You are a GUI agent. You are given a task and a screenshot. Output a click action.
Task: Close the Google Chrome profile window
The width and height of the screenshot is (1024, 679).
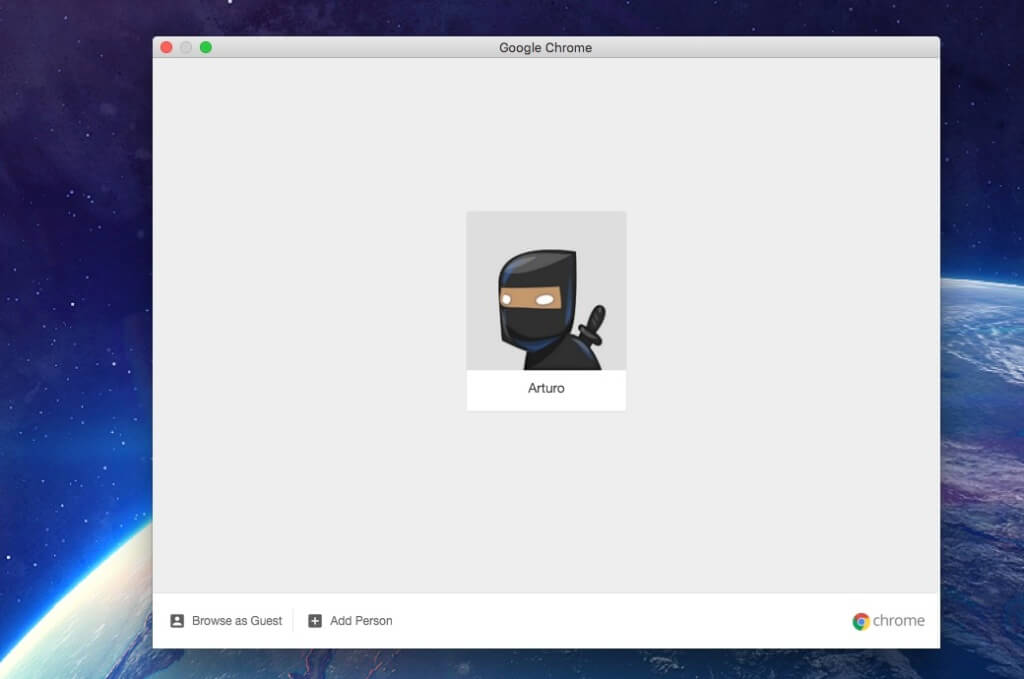point(167,47)
